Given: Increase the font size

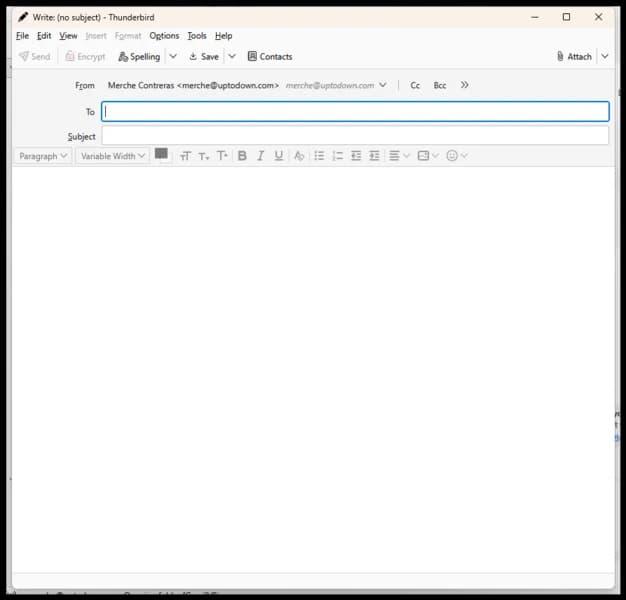Looking at the screenshot, I should (222, 156).
